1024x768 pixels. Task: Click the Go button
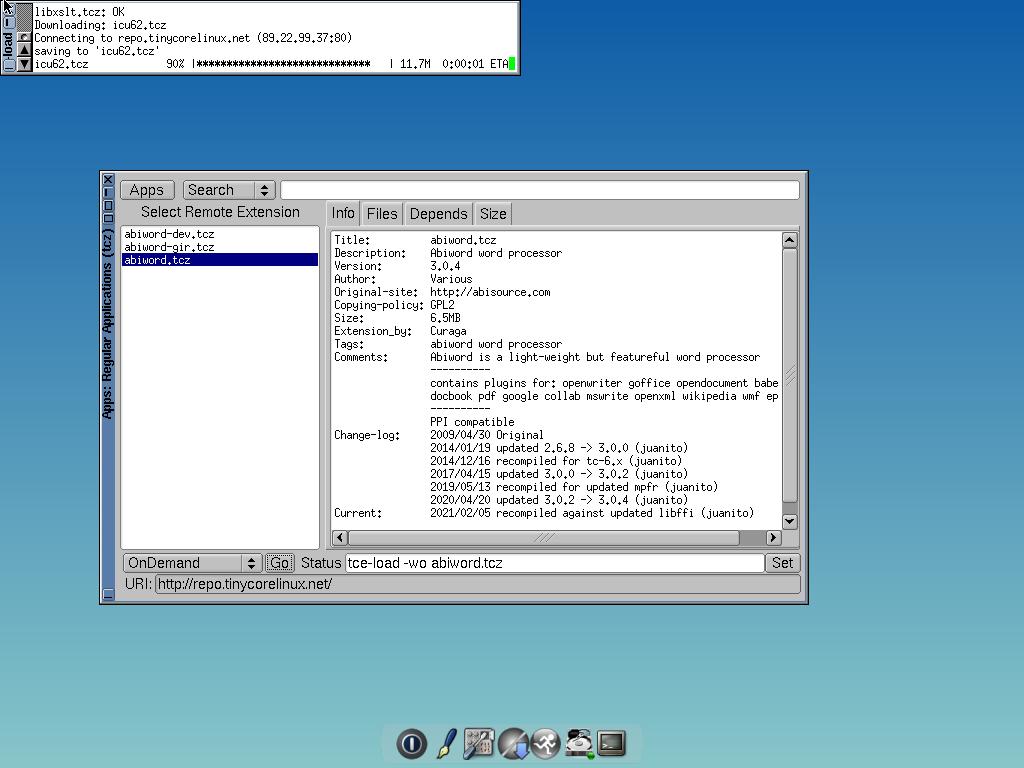[280, 563]
